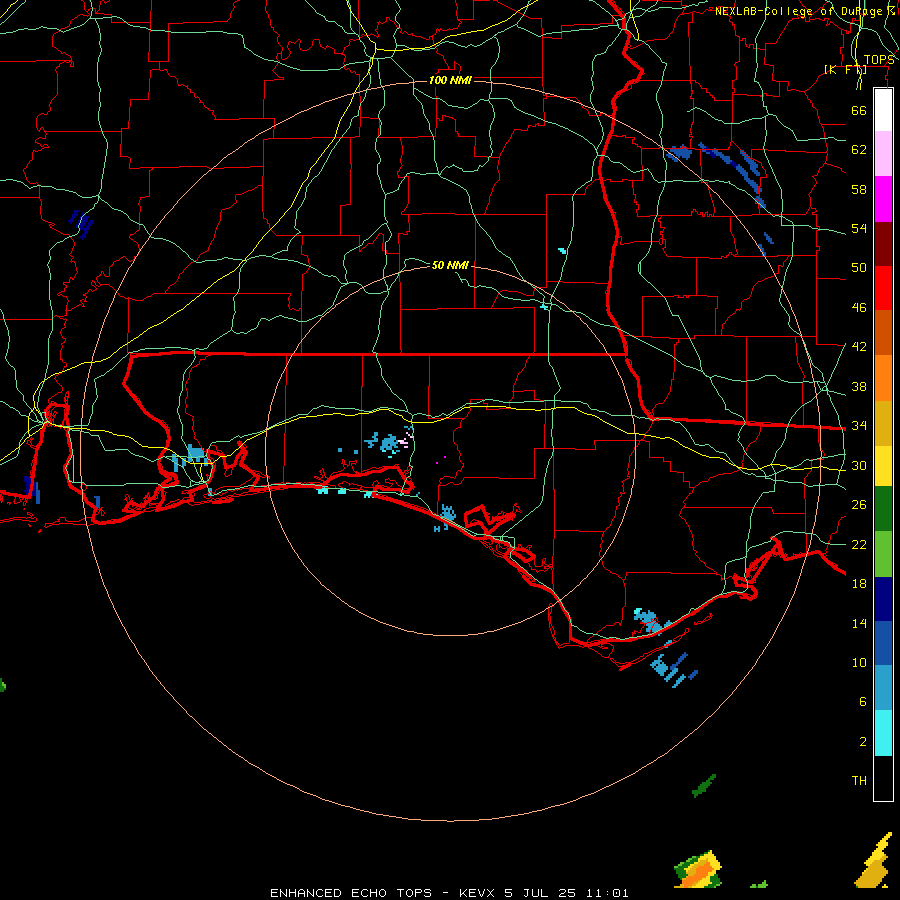
Task: Click the legend value "10"
Action: (x=859, y=663)
